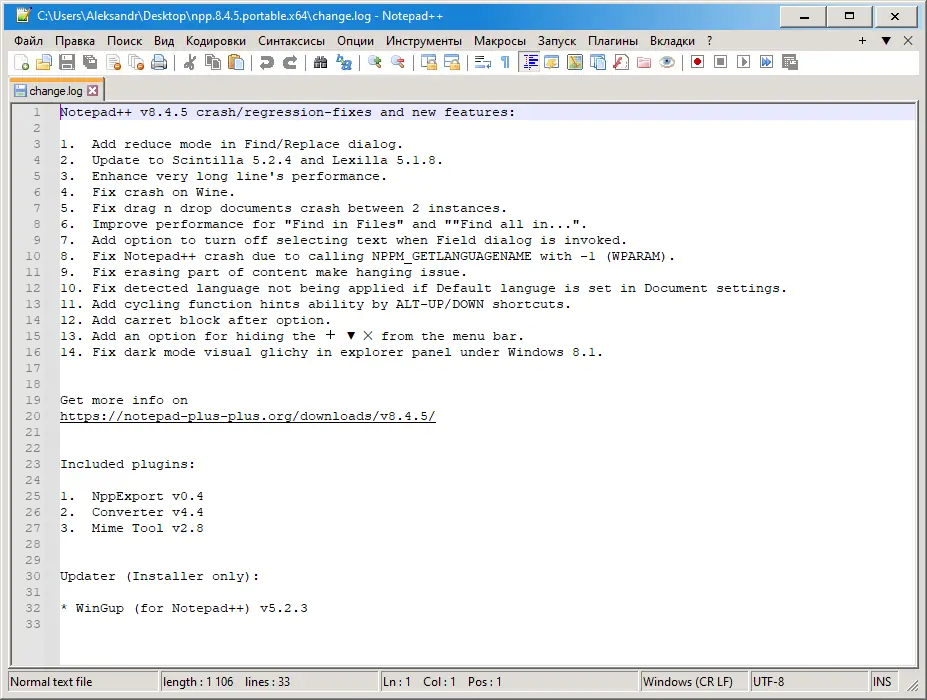Redo action with toolbar arrow
The image size is (927, 700).
pyautogui.click(x=289, y=62)
